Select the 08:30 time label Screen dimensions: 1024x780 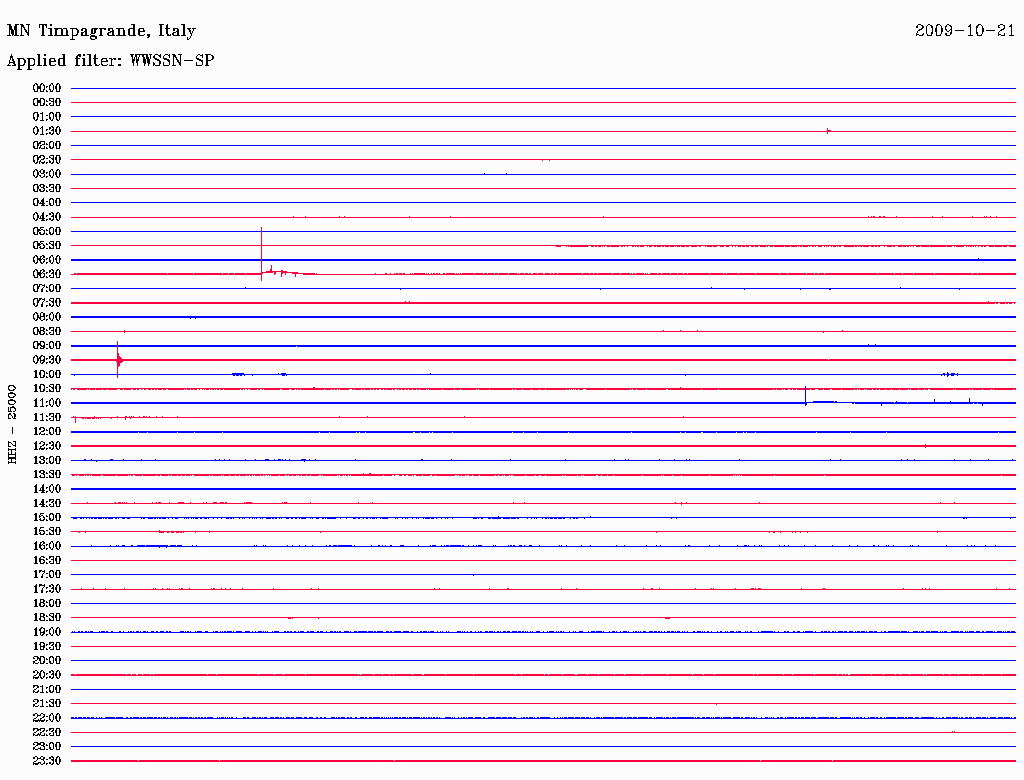pos(47,331)
